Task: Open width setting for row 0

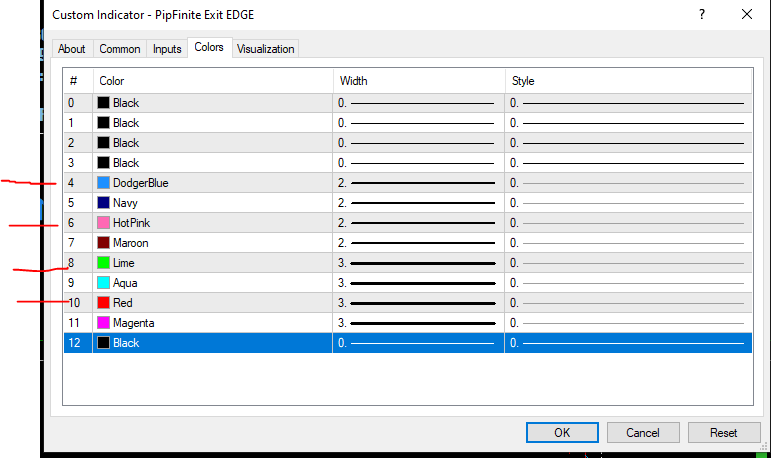Action: [418, 103]
